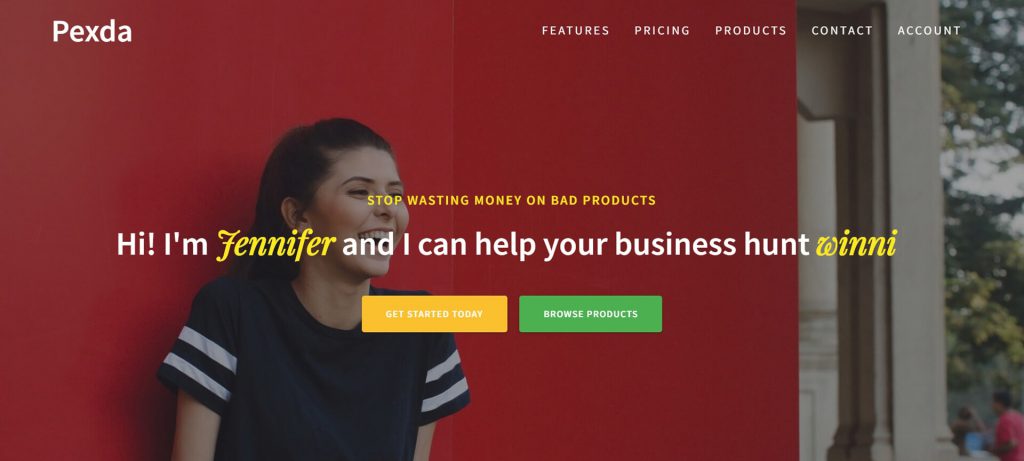The width and height of the screenshot is (1024, 461).
Task: Click the Pexda logo
Action: click(92, 31)
